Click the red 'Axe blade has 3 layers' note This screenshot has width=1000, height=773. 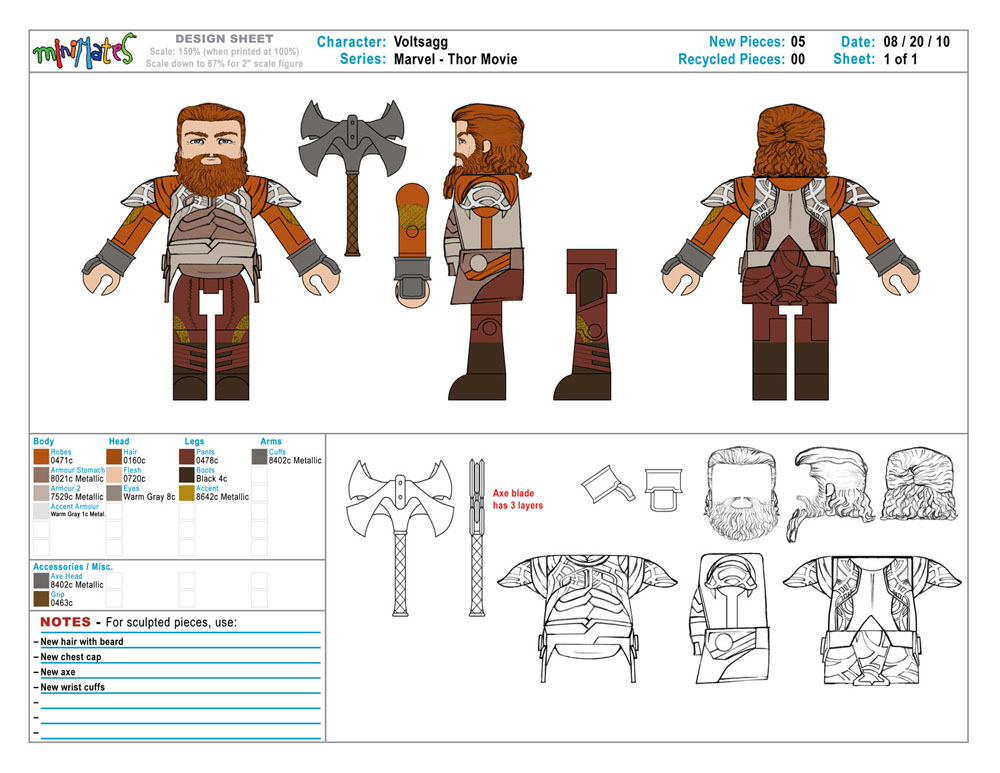518,499
